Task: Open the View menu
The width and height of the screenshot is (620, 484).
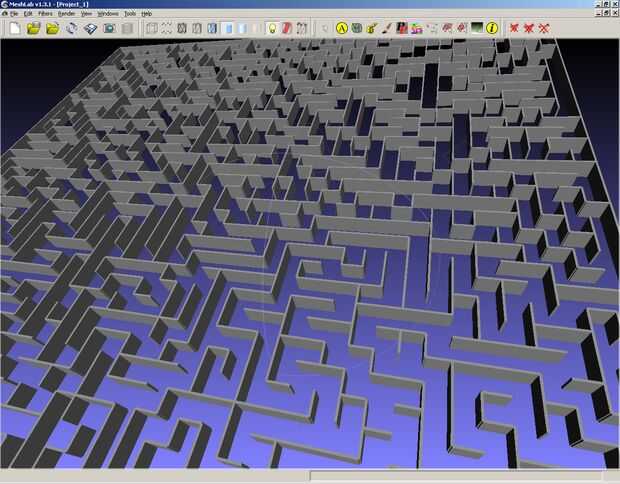Action: [x=86, y=13]
